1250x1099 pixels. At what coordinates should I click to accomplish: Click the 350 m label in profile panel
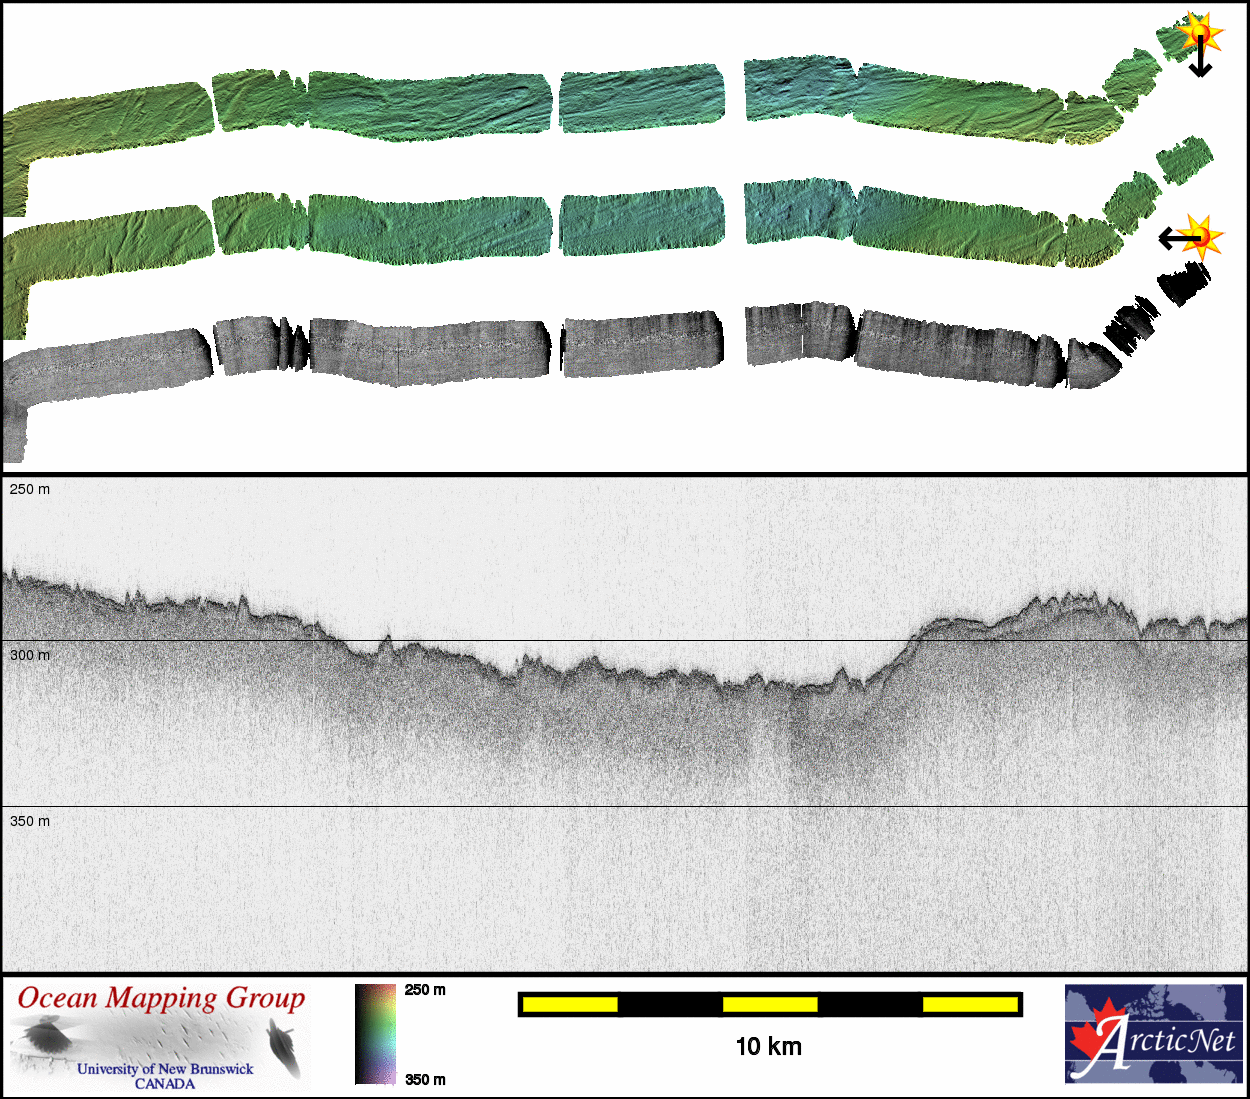click(29, 821)
